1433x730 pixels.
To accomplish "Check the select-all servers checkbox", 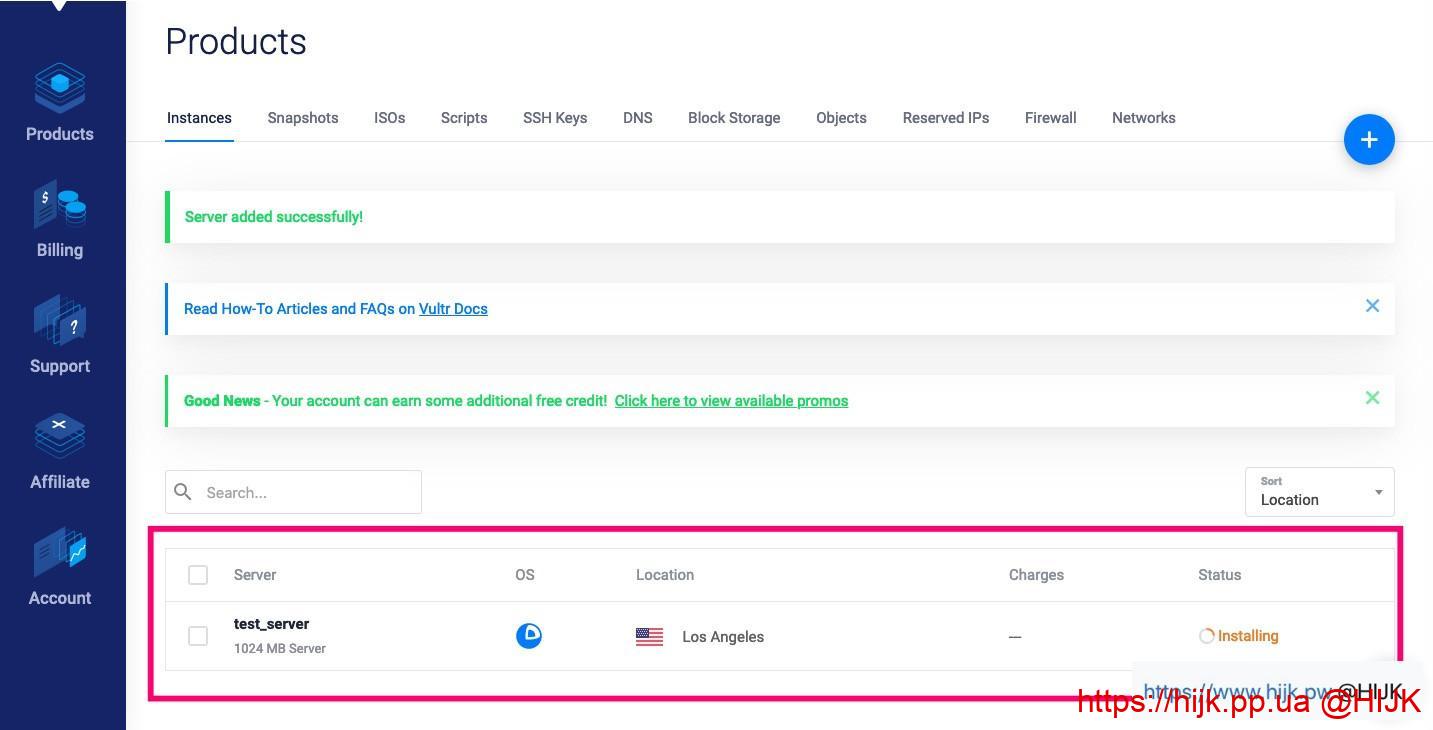I will tap(198, 575).
